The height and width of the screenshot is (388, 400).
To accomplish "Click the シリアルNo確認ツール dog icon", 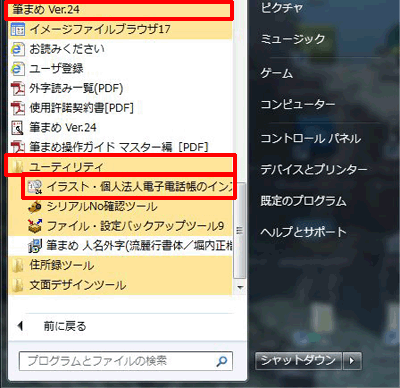I will click(x=35, y=207).
